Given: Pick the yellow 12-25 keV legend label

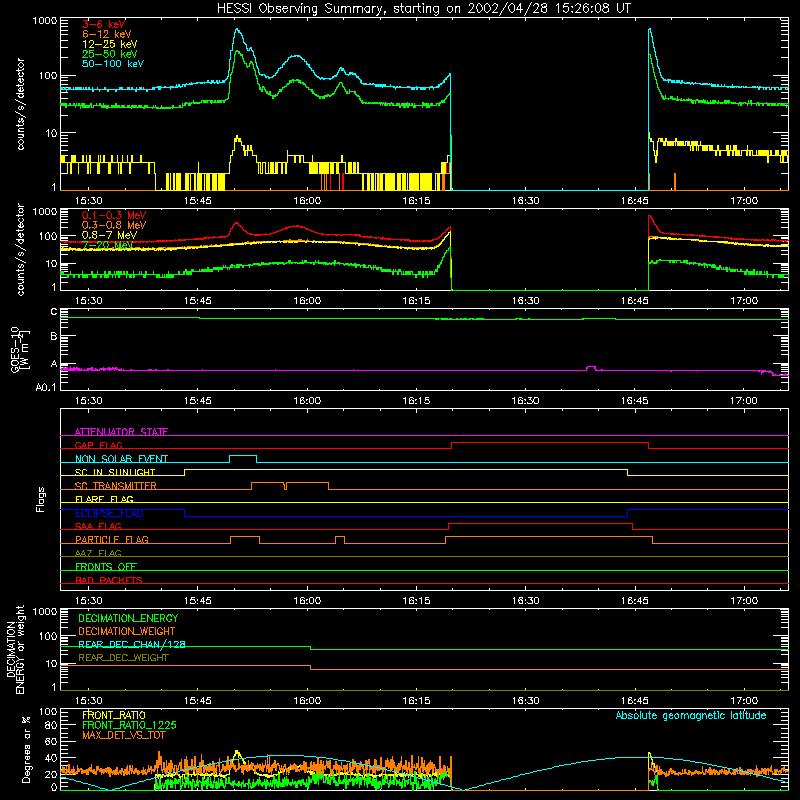Looking at the screenshot, I should 110,44.
